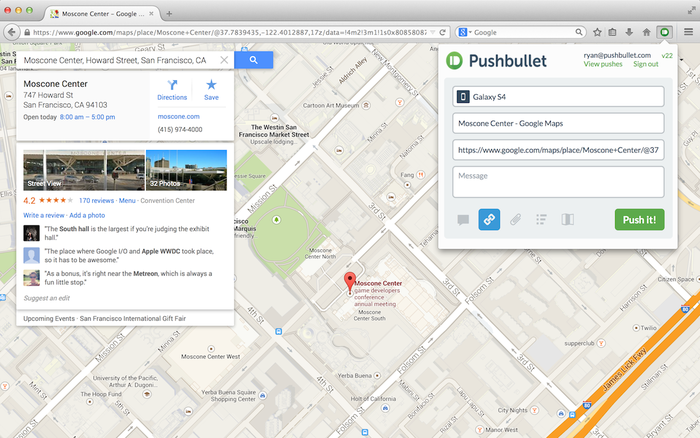Select the Moscone Center – Google browser tab
The height and width of the screenshot is (438, 700).
click(x=102, y=13)
